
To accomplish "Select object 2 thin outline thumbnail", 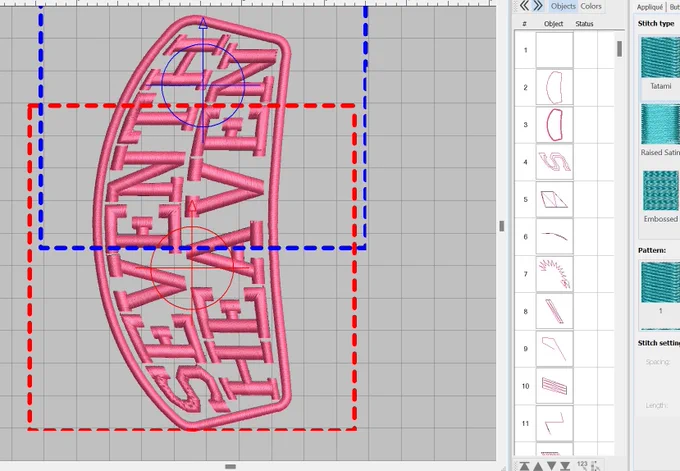I will click(554, 87).
